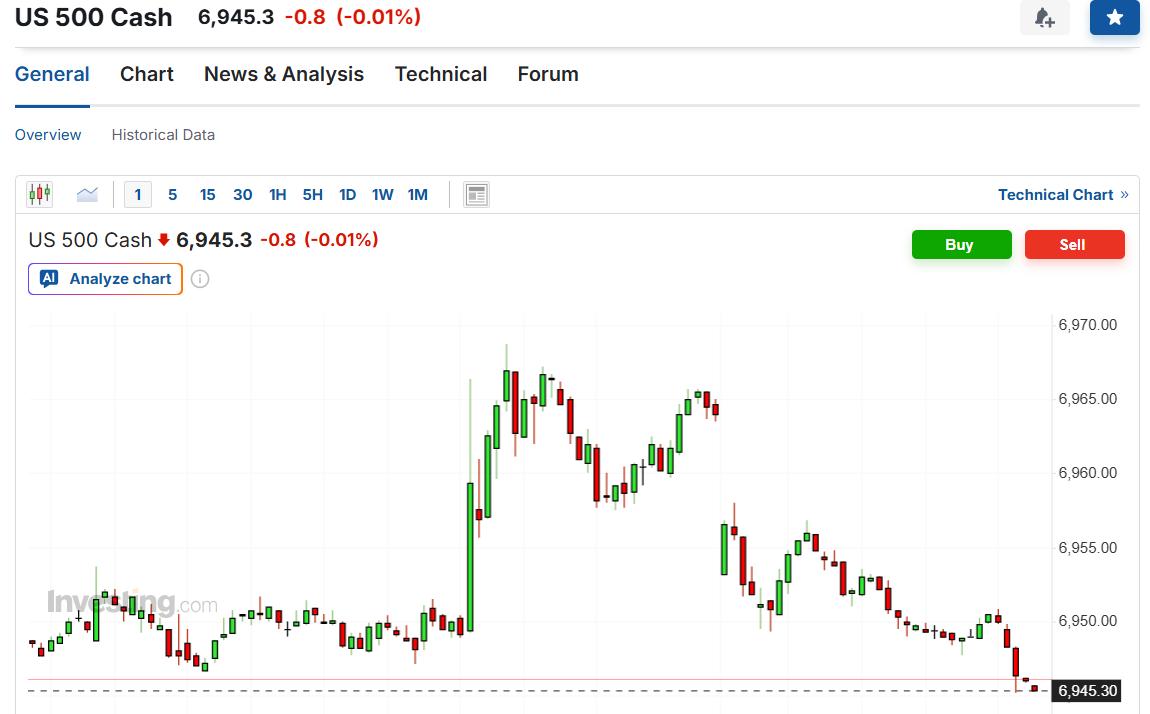Select the 1M timeframe
This screenshot has height=714, width=1150.
[x=418, y=194]
